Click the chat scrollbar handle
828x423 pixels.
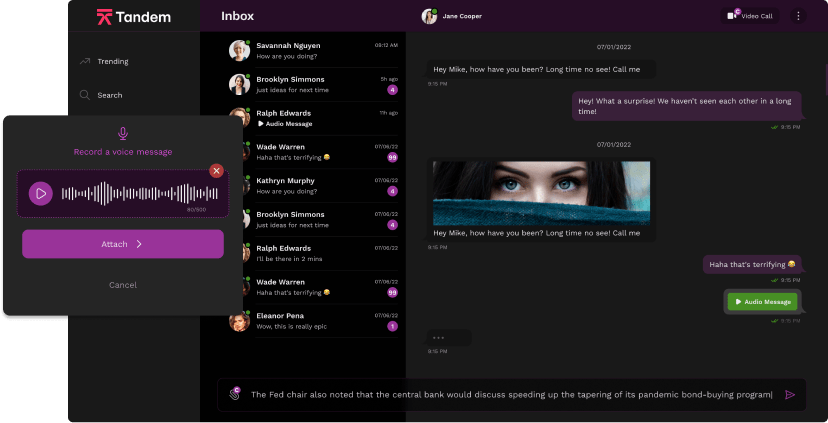[826, 79]
